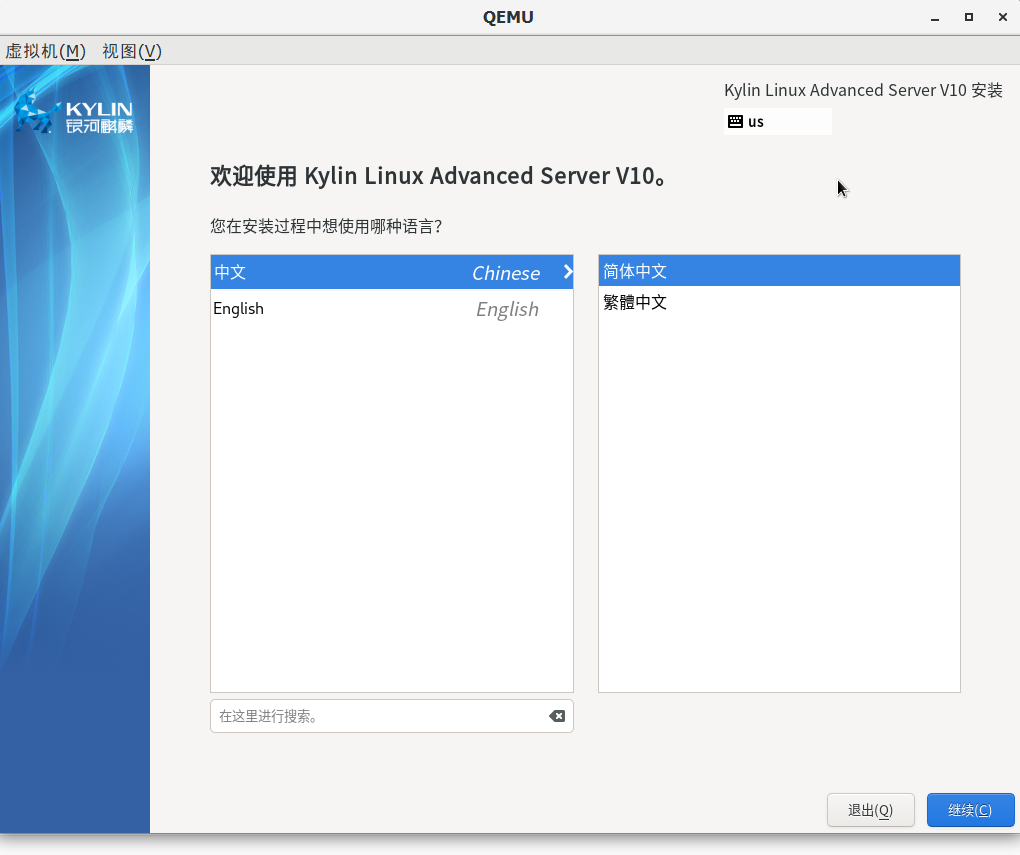This screenshot has width=1020, height=855.
Task: Focus the language search field
Action: coord(392,716)
